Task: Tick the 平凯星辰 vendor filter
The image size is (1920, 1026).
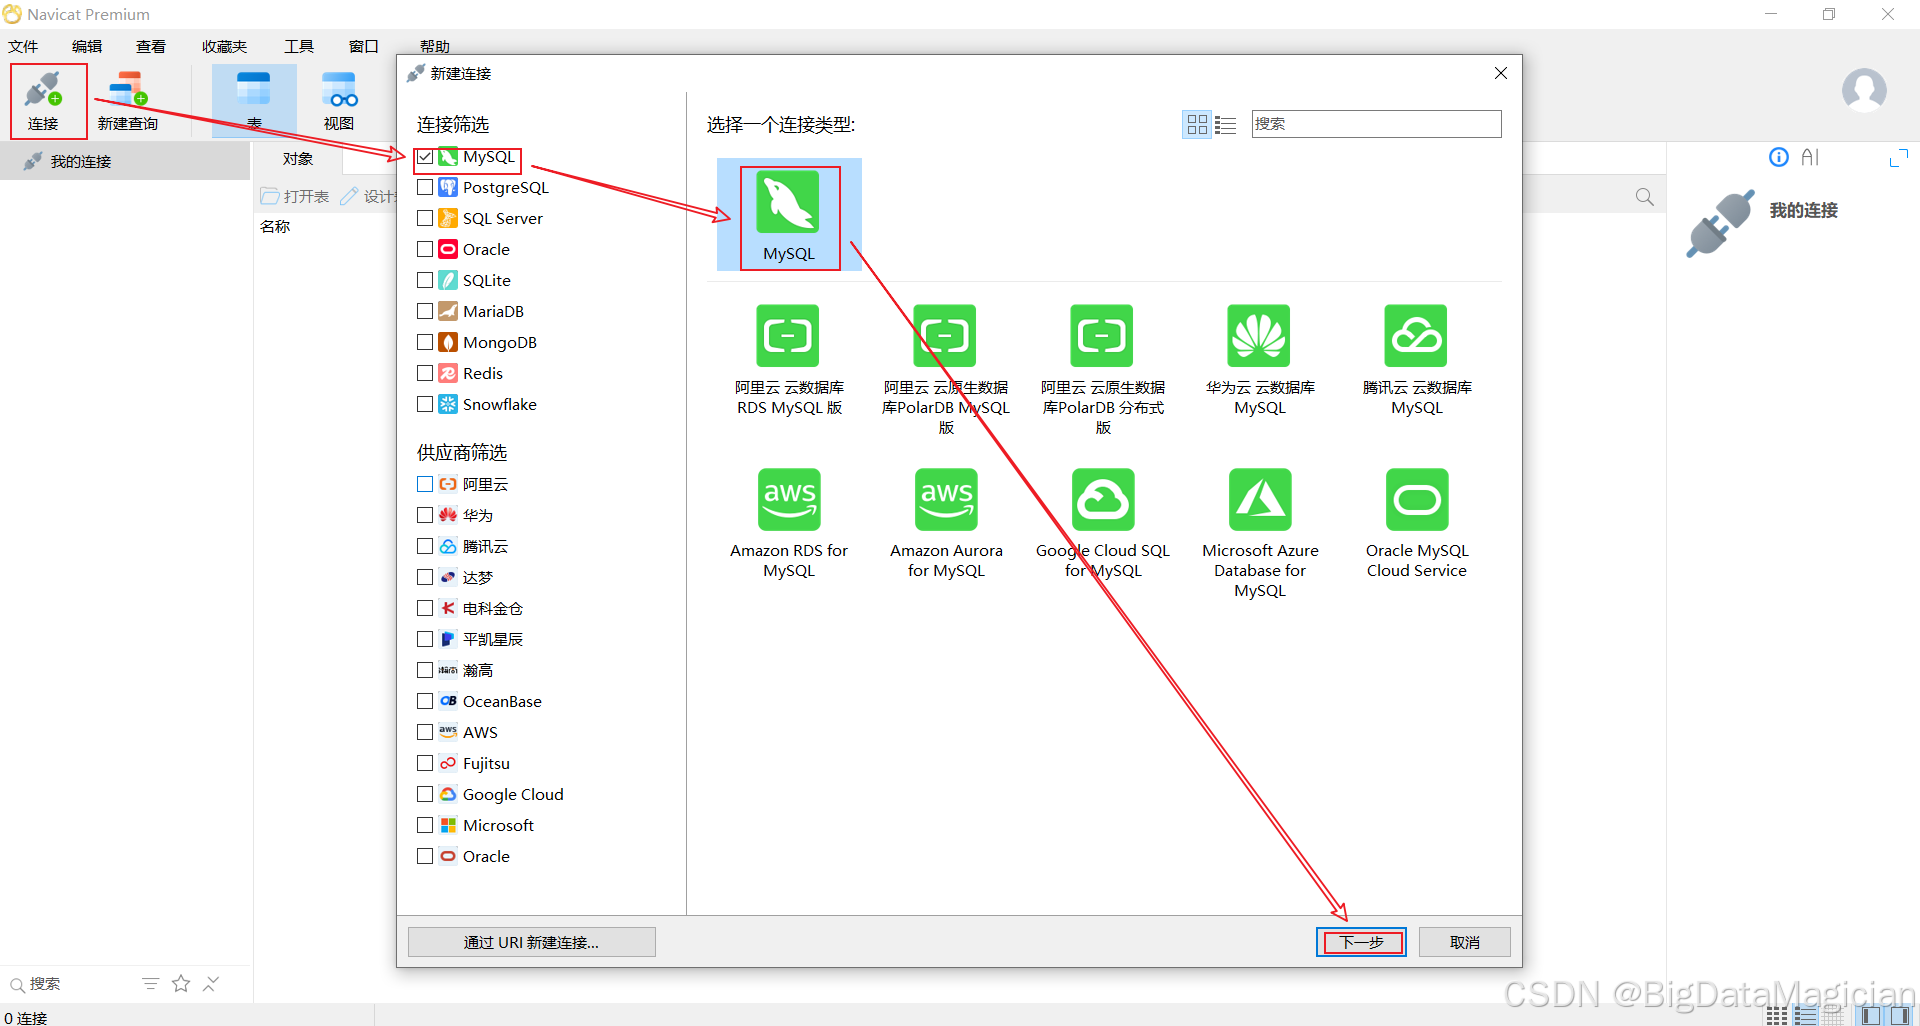Action: click(426, 639)
